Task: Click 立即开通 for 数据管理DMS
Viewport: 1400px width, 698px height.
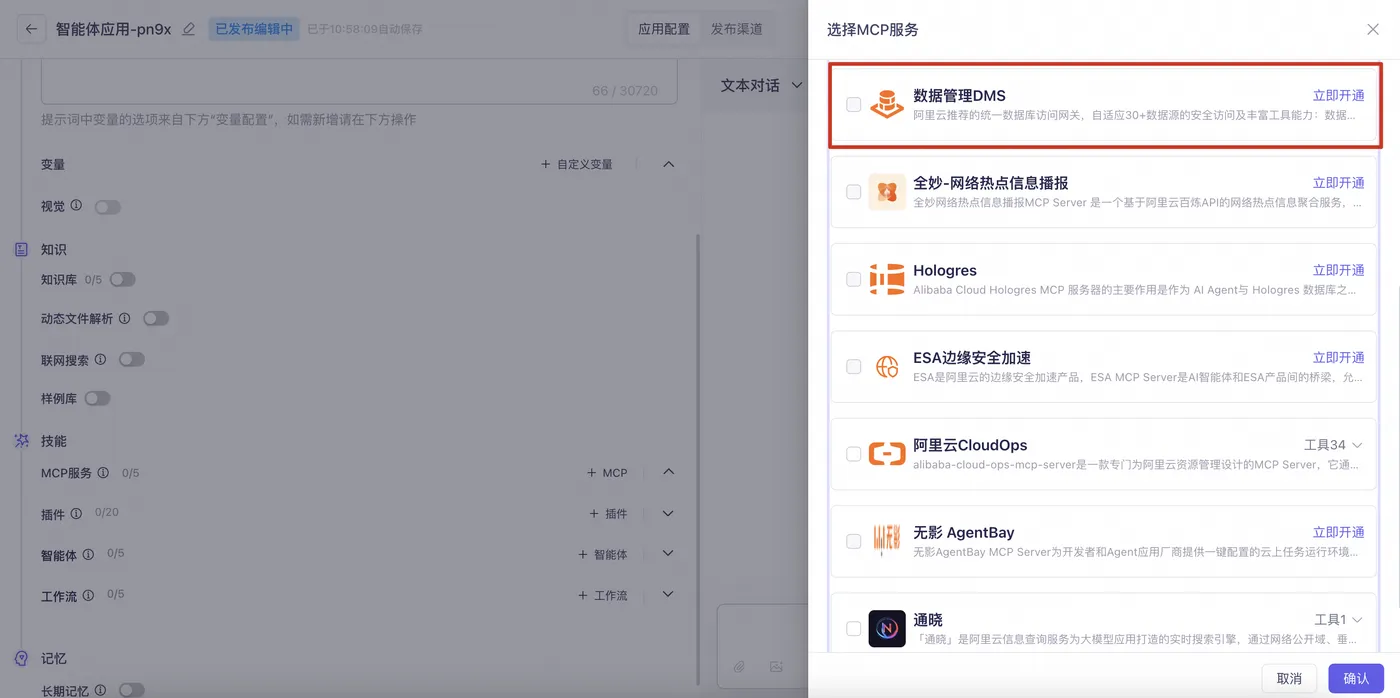Action: tap(1338, 96)
